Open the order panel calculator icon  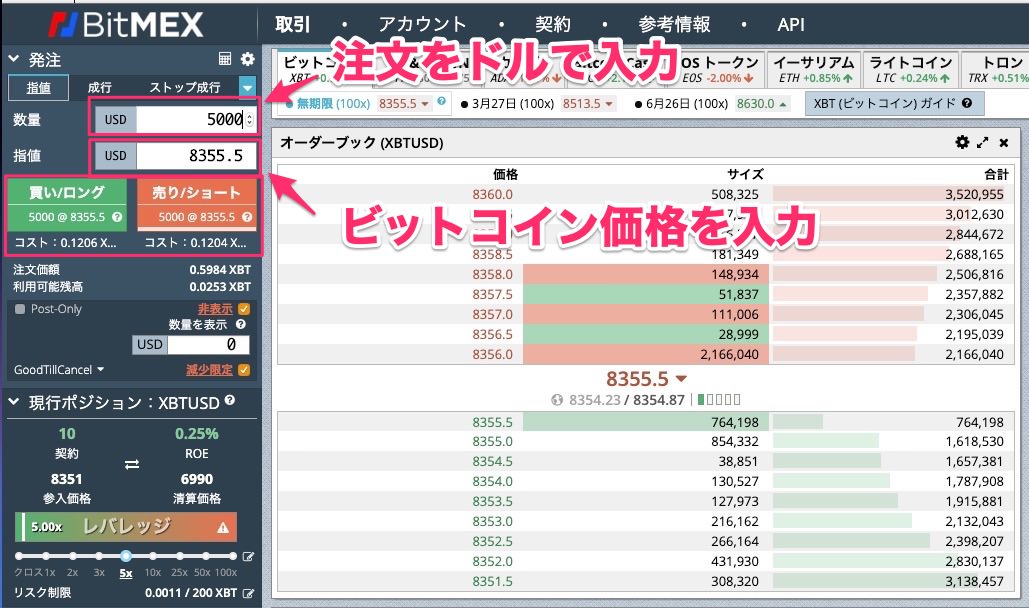pos(225,60)
